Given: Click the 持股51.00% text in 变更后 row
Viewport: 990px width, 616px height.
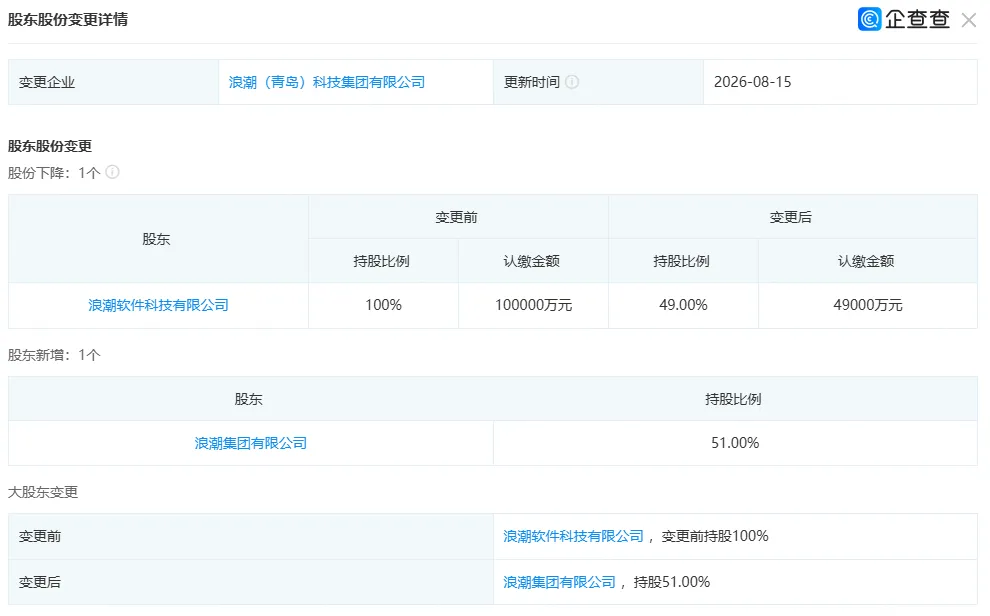Looking at the screenshot, I should click(672, 583).
